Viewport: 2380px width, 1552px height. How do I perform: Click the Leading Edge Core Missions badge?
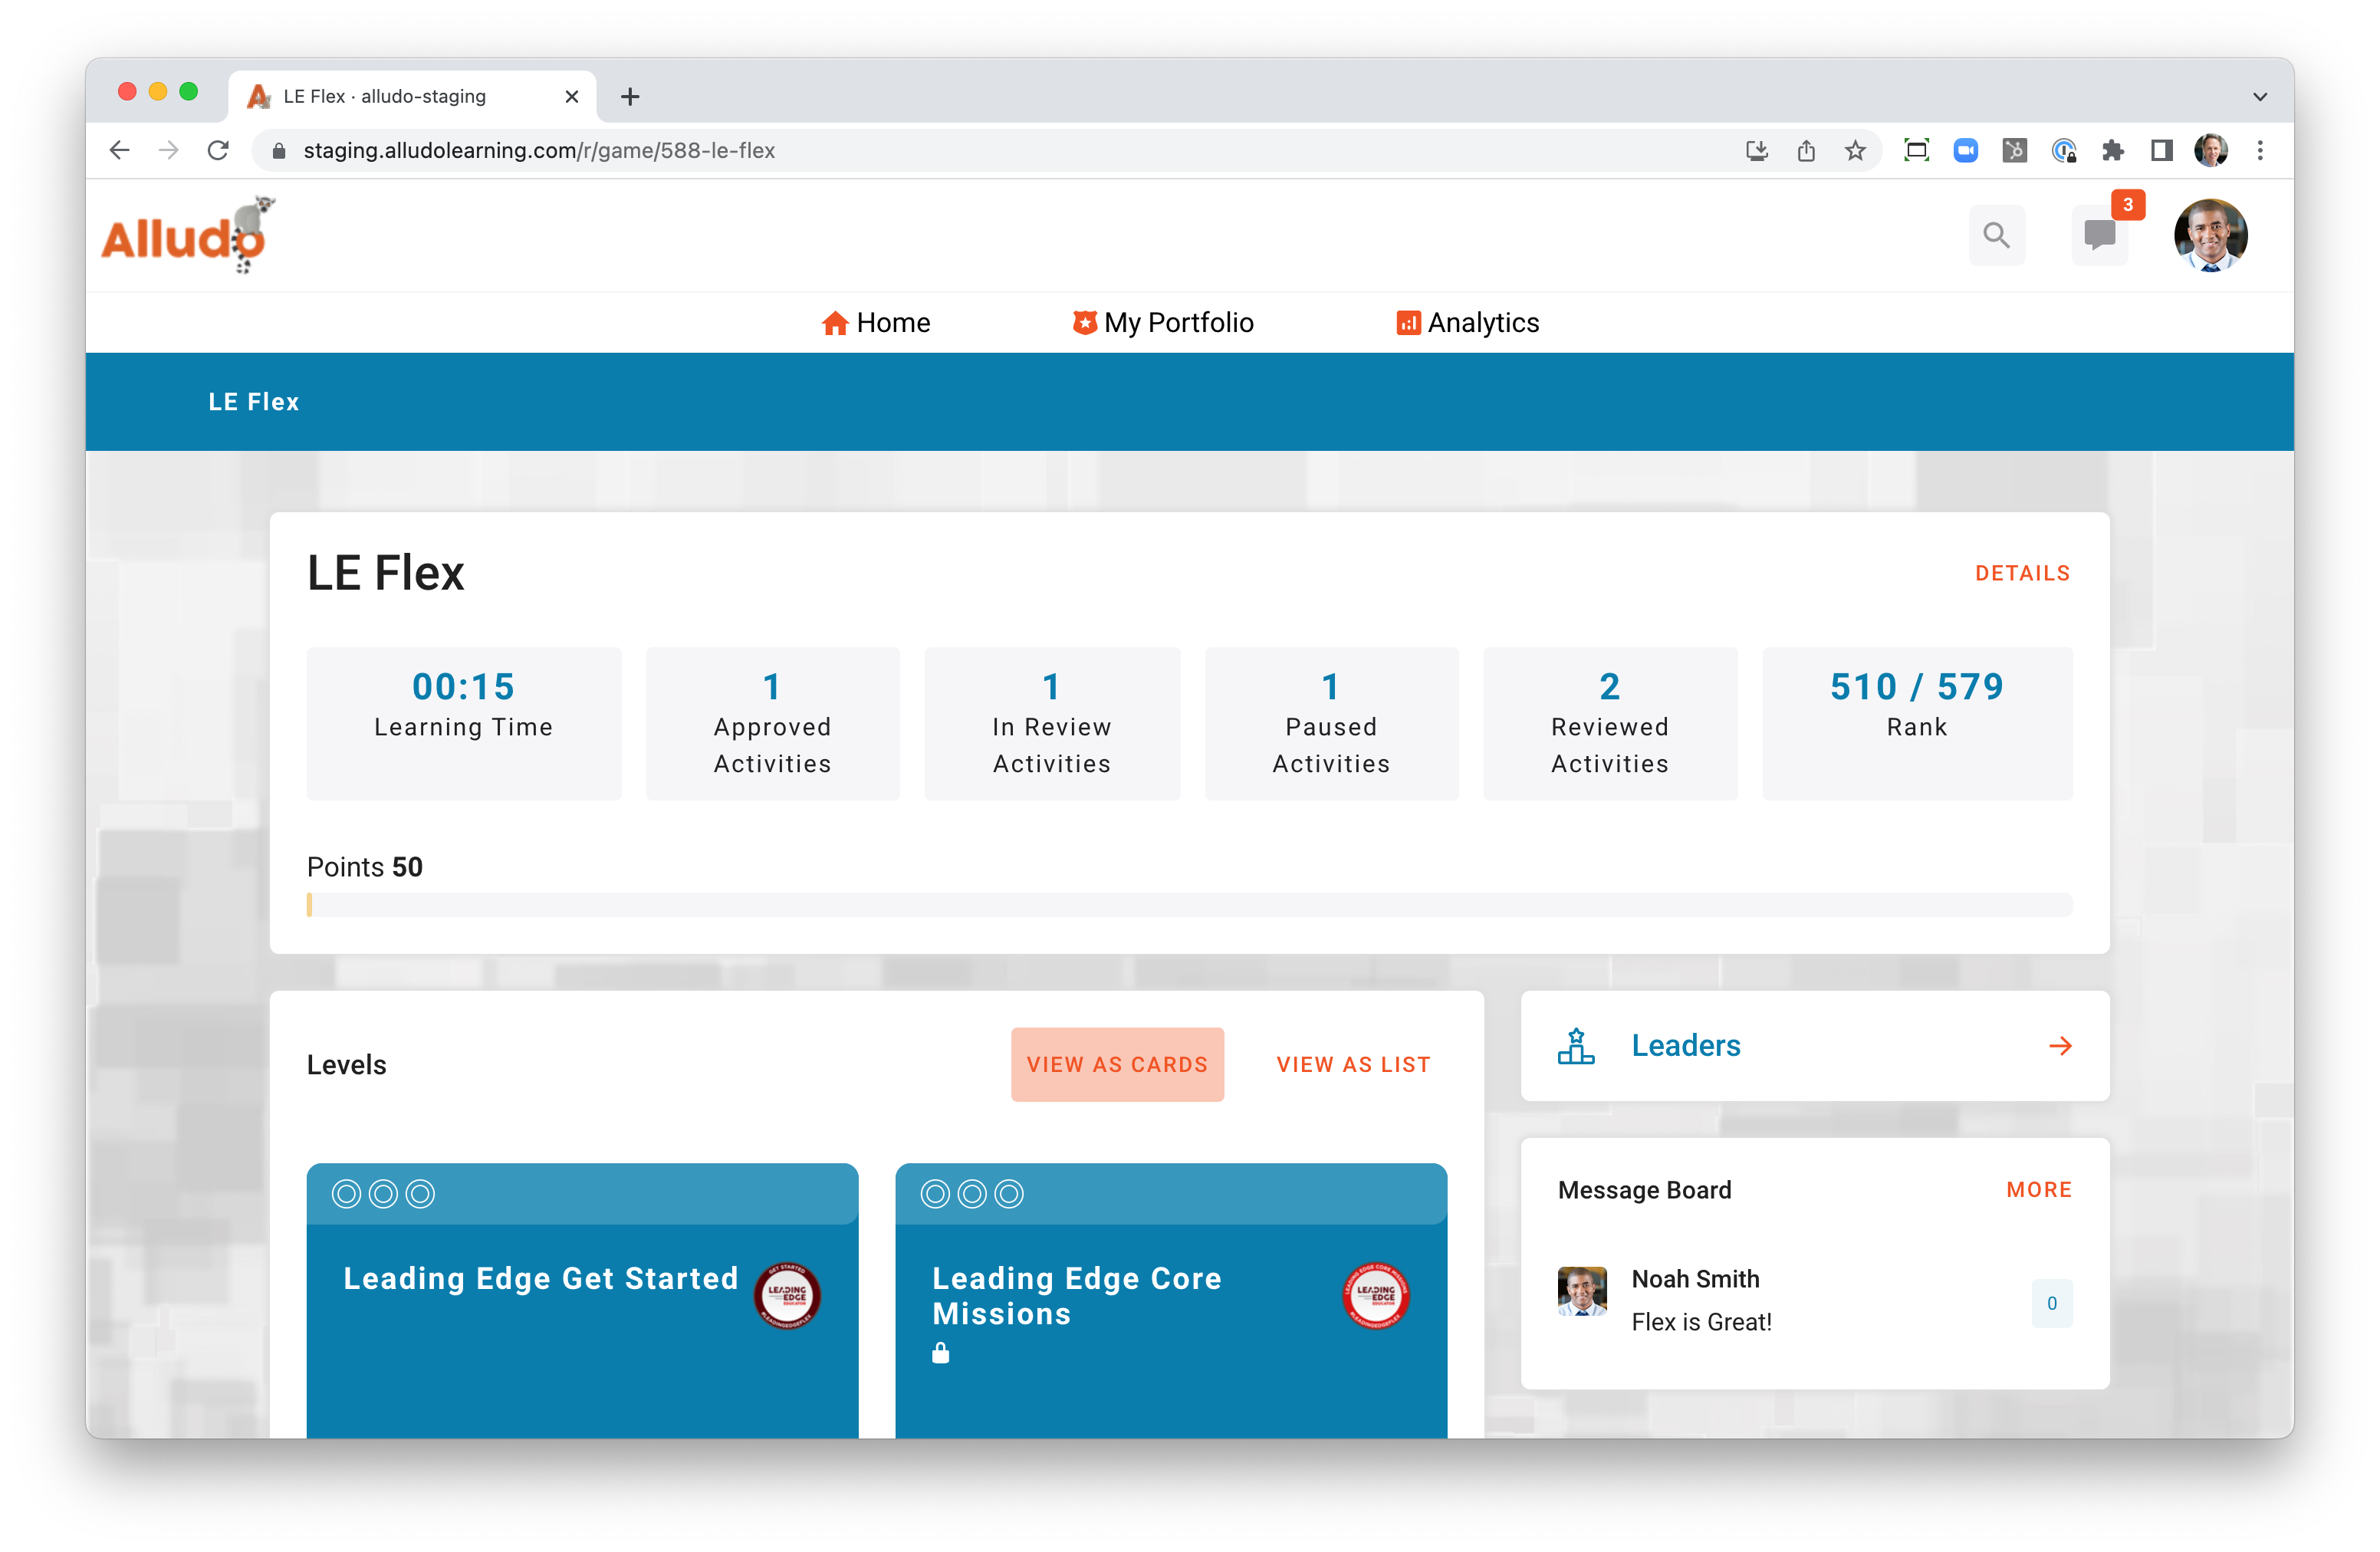(x=1375, y=1295)
